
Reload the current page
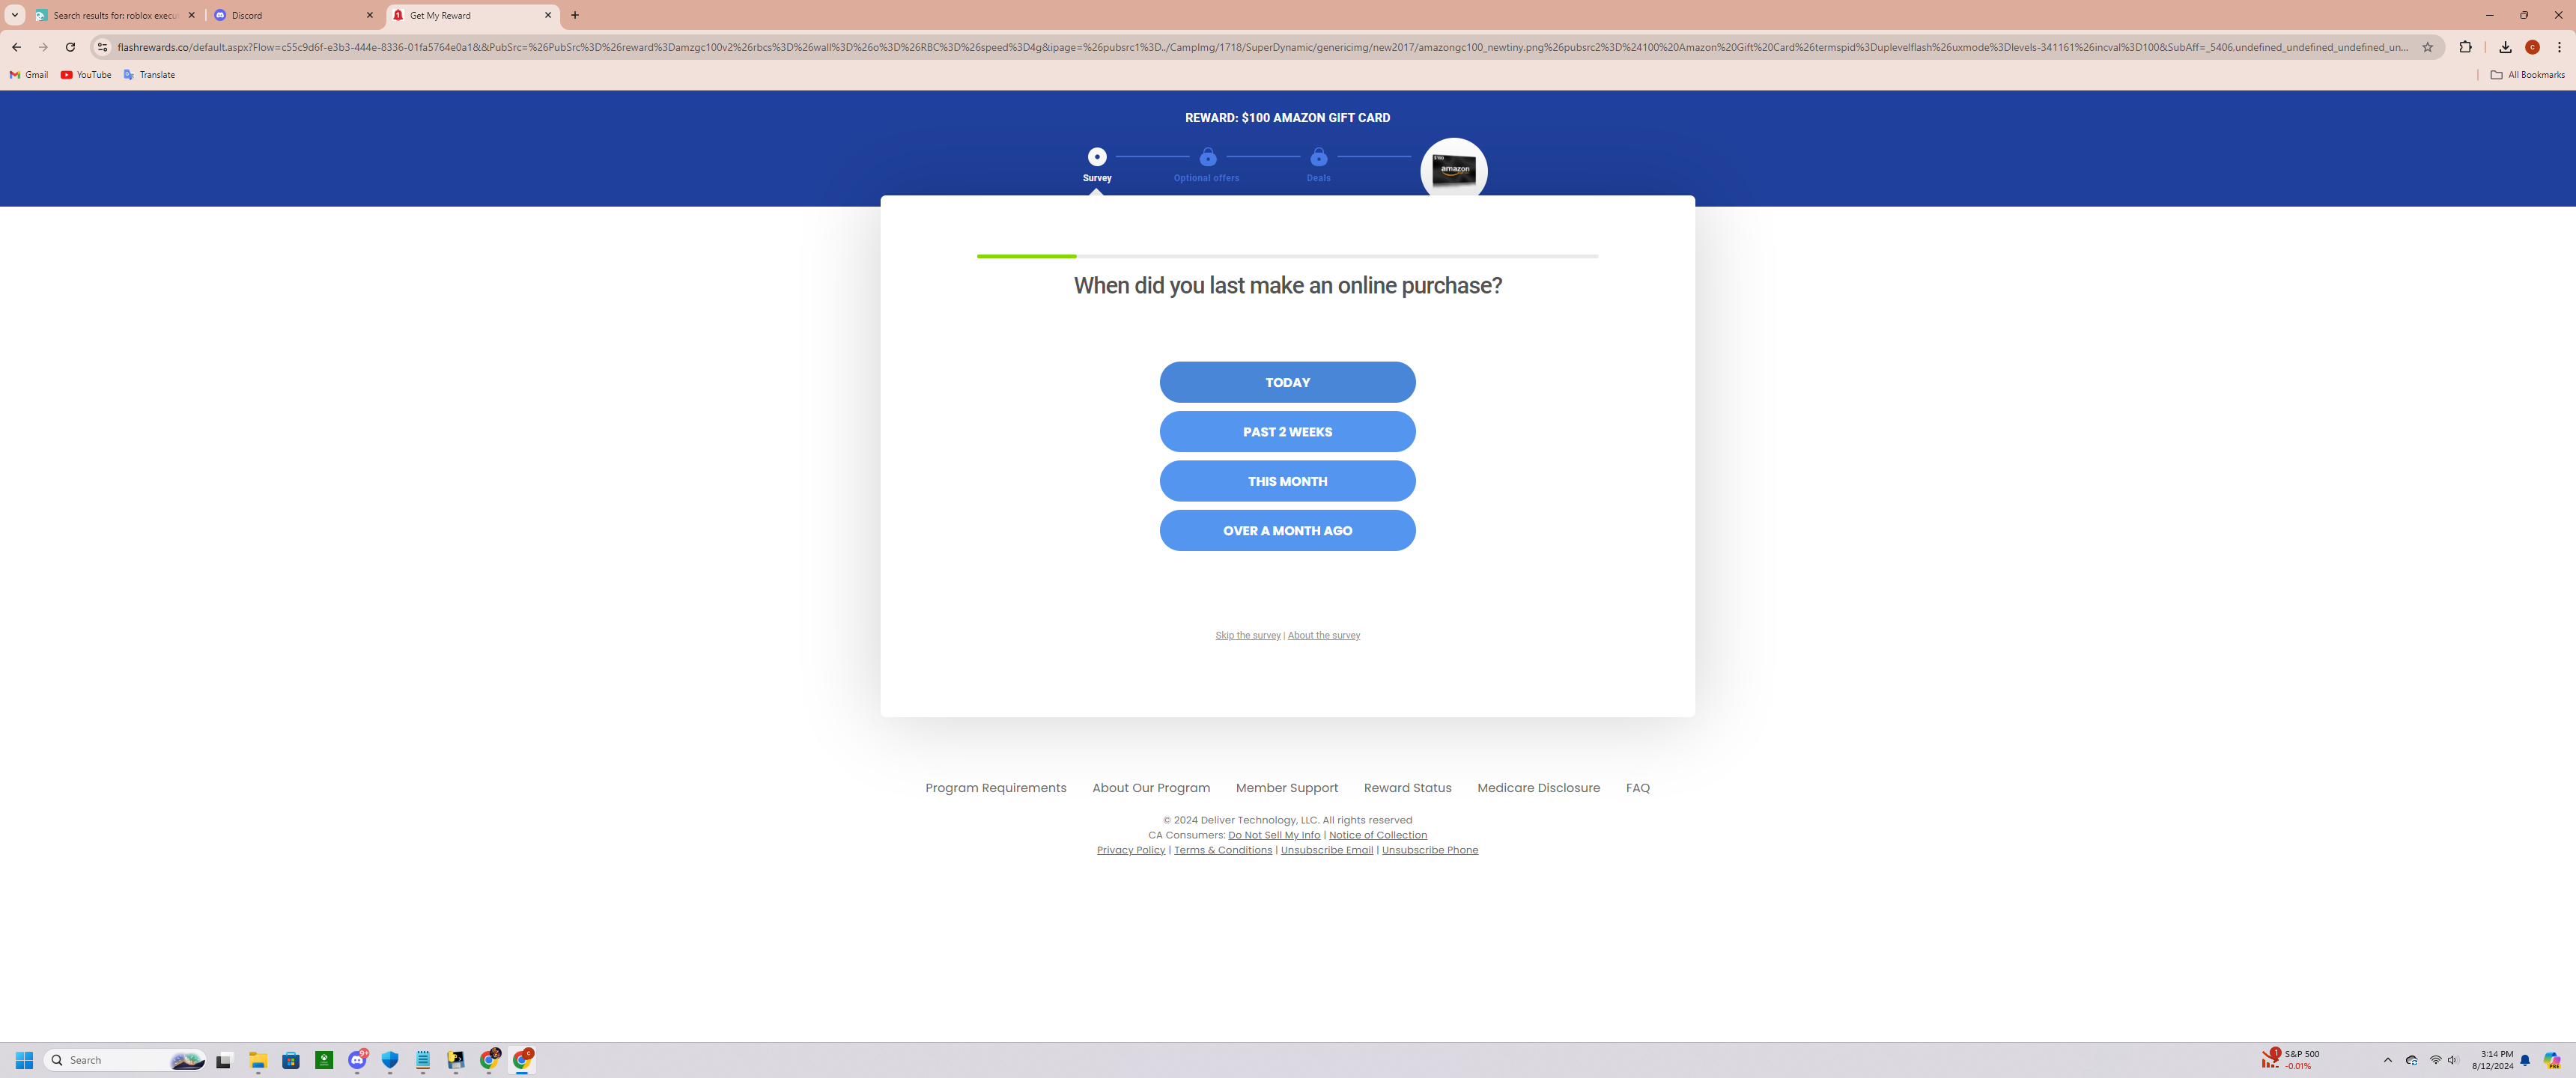[70, 47]
